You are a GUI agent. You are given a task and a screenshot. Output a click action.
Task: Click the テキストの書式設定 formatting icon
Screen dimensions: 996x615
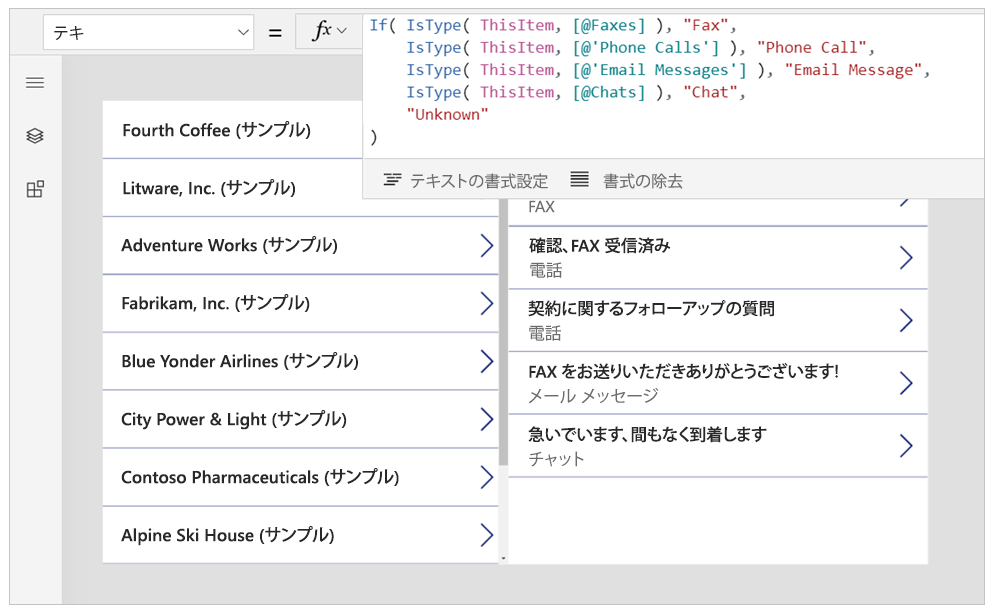pyautogui.click(x=394, y=181)
